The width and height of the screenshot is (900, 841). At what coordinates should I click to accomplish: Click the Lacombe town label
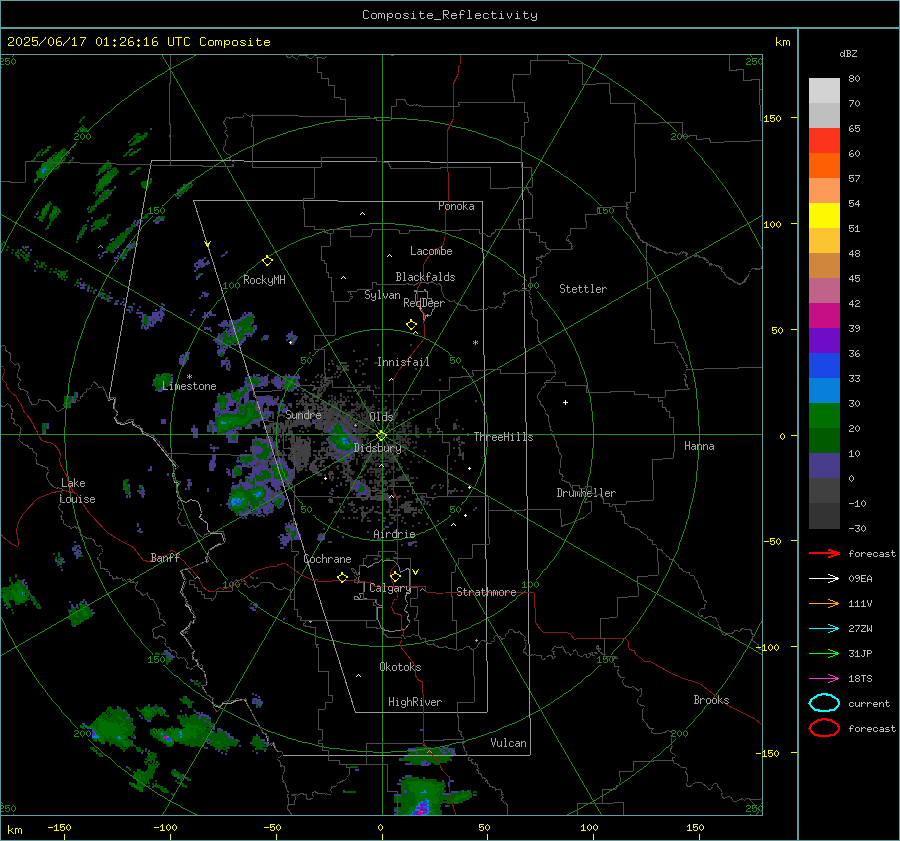click(x=431, y=251)
